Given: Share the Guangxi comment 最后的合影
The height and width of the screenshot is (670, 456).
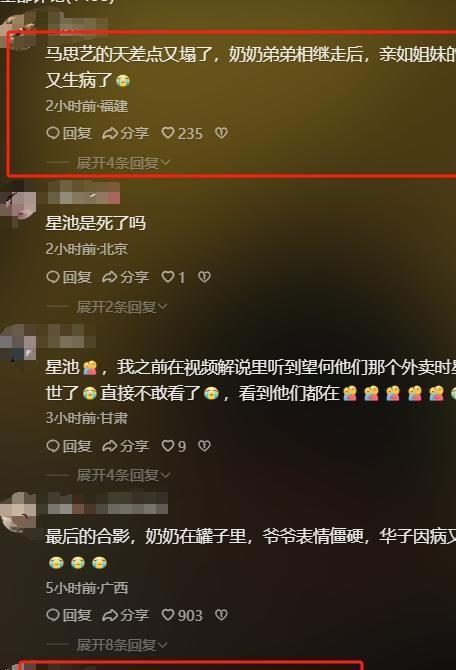Looking at the screenshot, I should [x=126, y=615].
